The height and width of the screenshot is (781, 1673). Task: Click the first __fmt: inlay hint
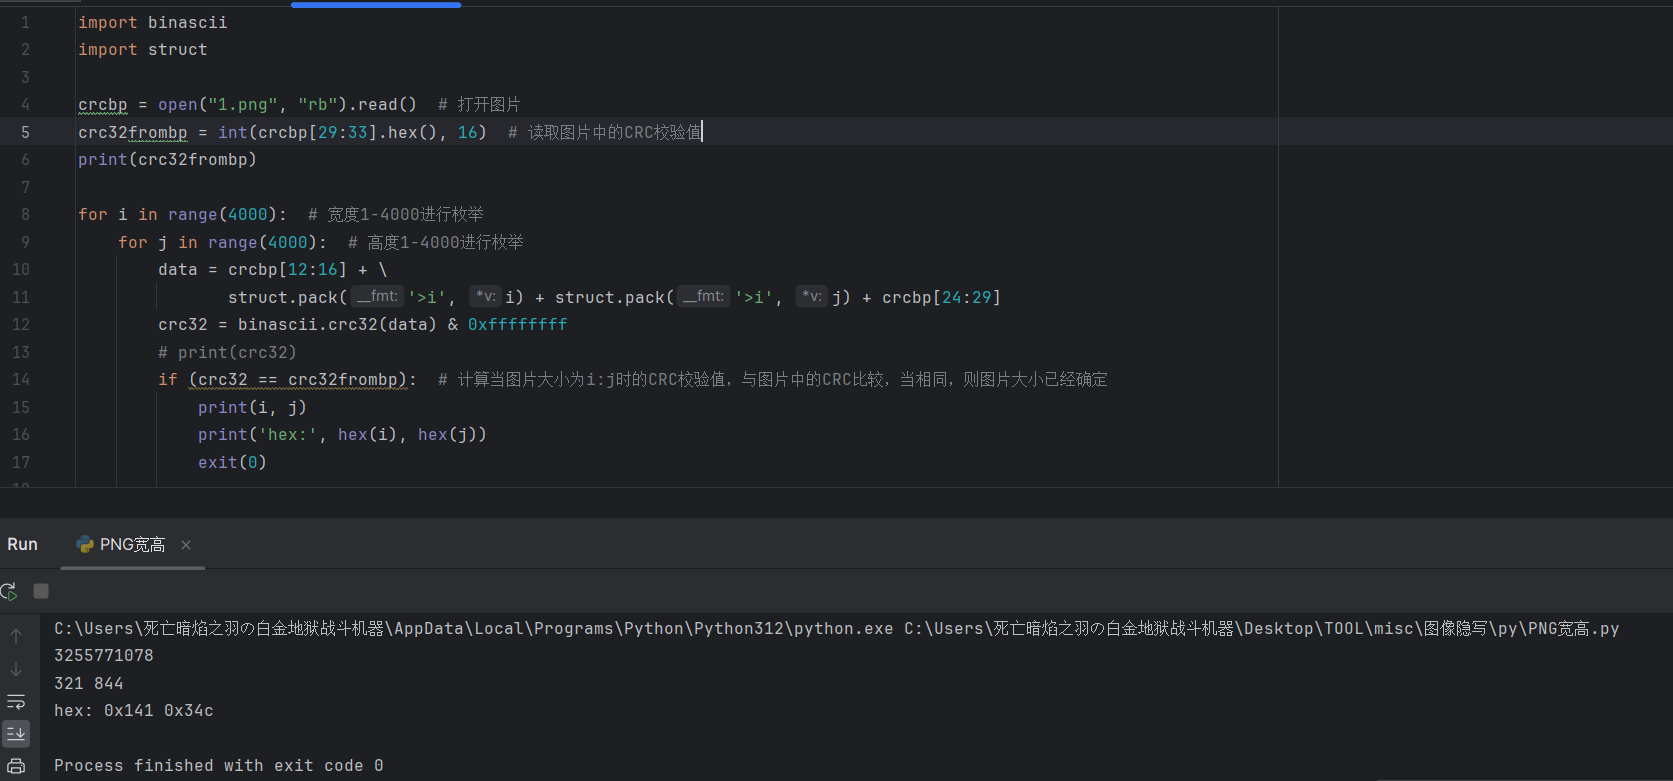click(378, 296)
